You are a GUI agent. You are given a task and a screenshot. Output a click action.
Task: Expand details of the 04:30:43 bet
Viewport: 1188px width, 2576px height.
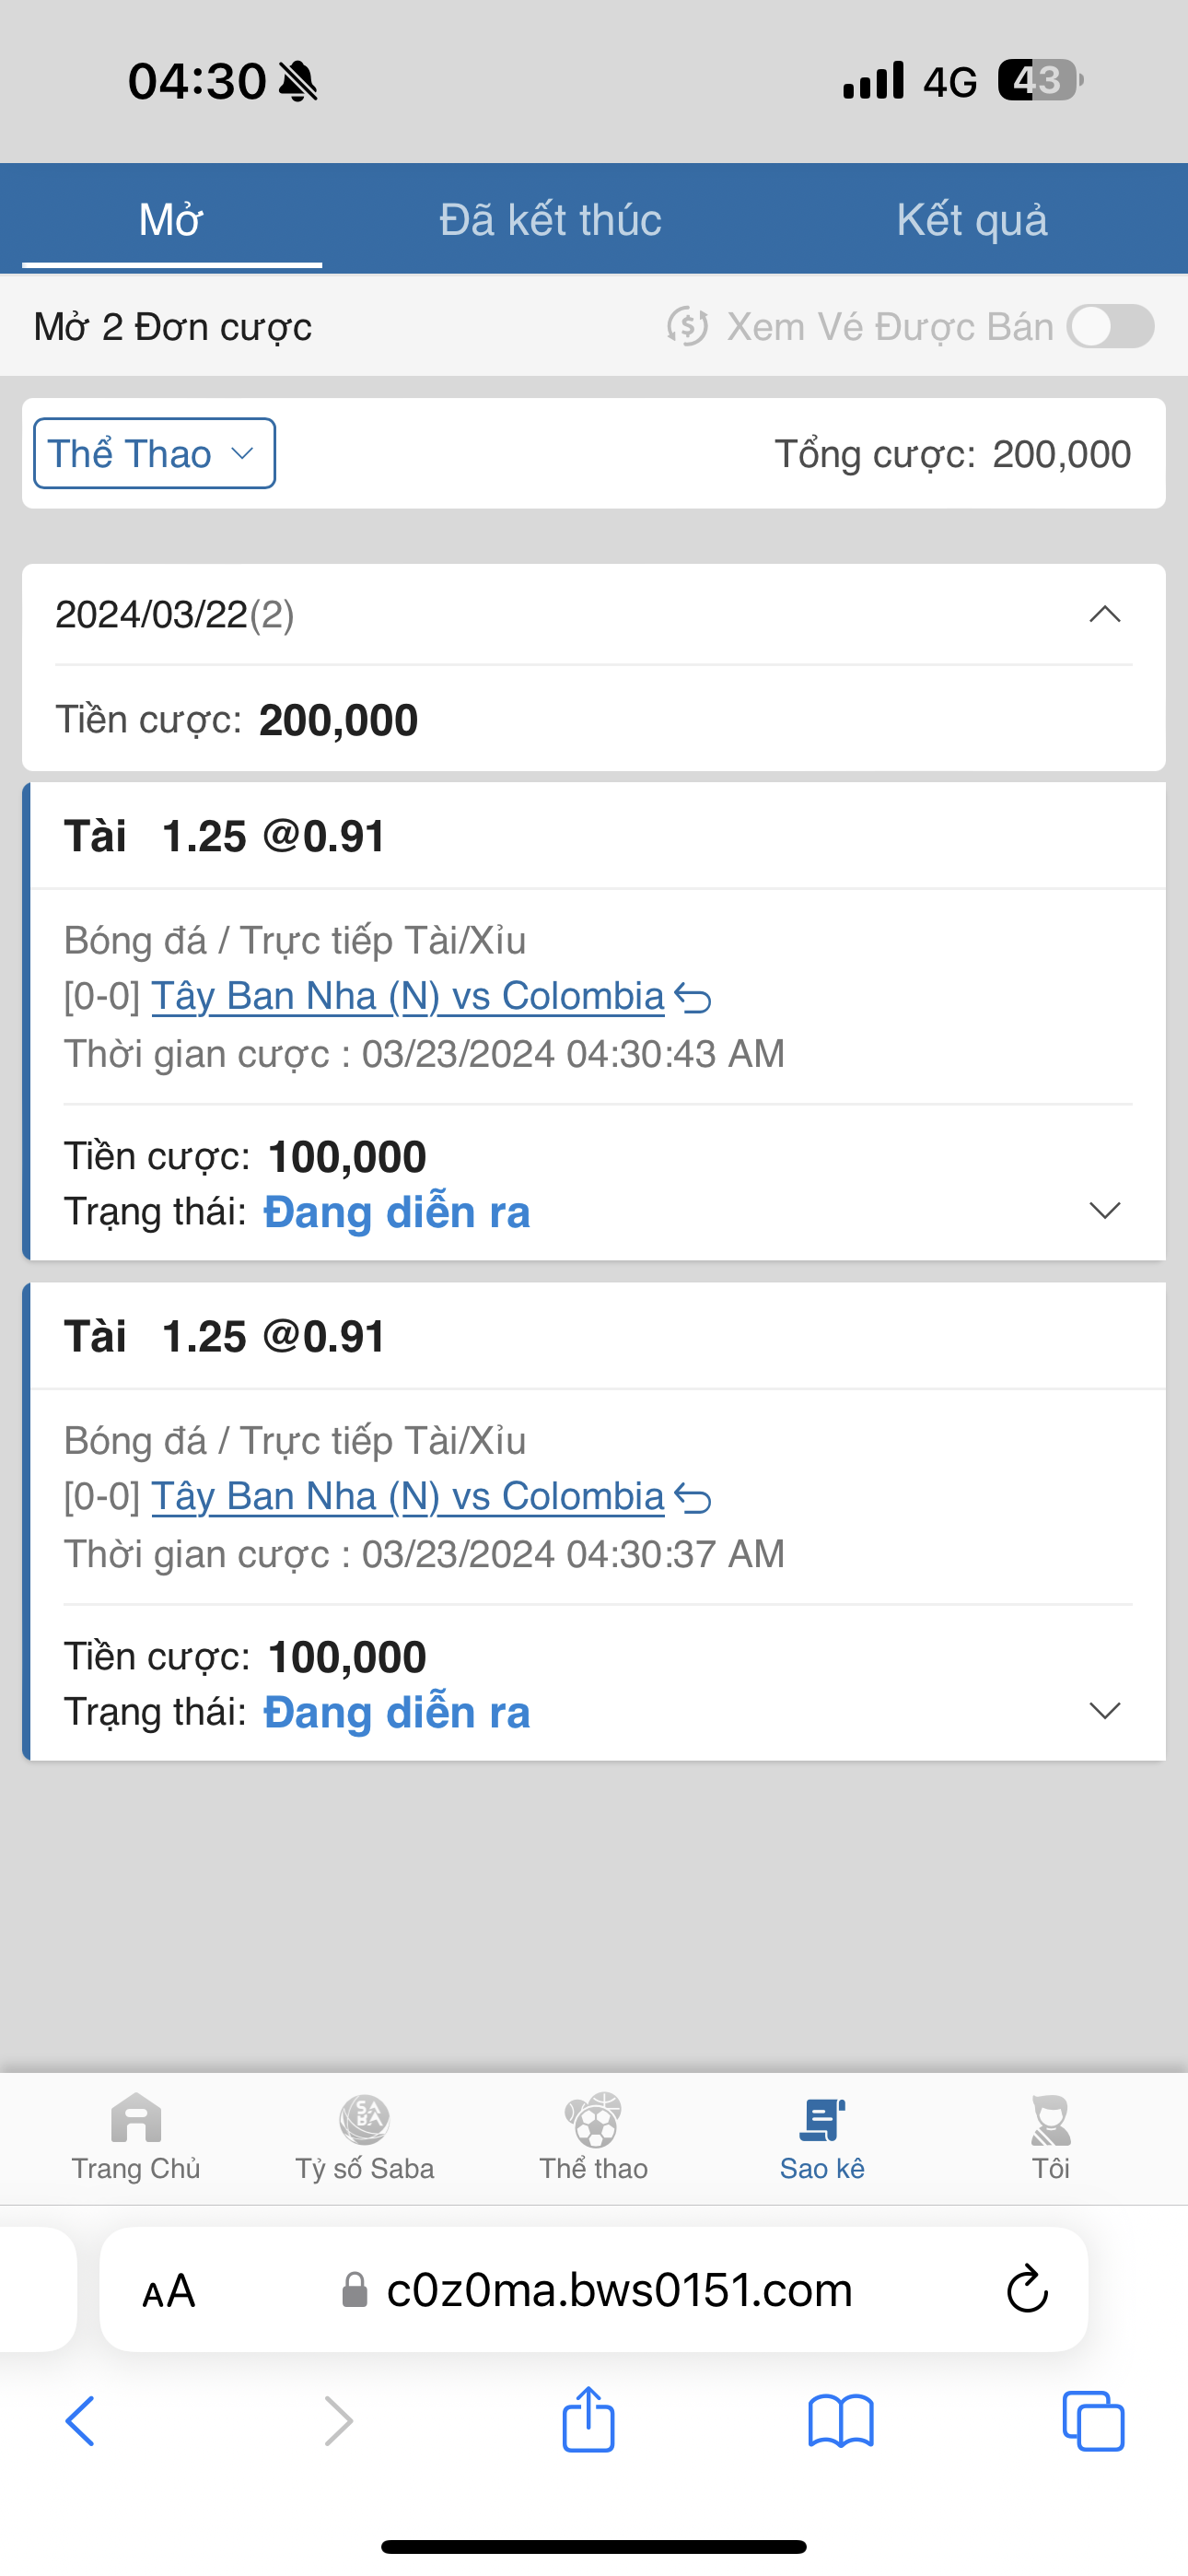pos(1104,1210)
